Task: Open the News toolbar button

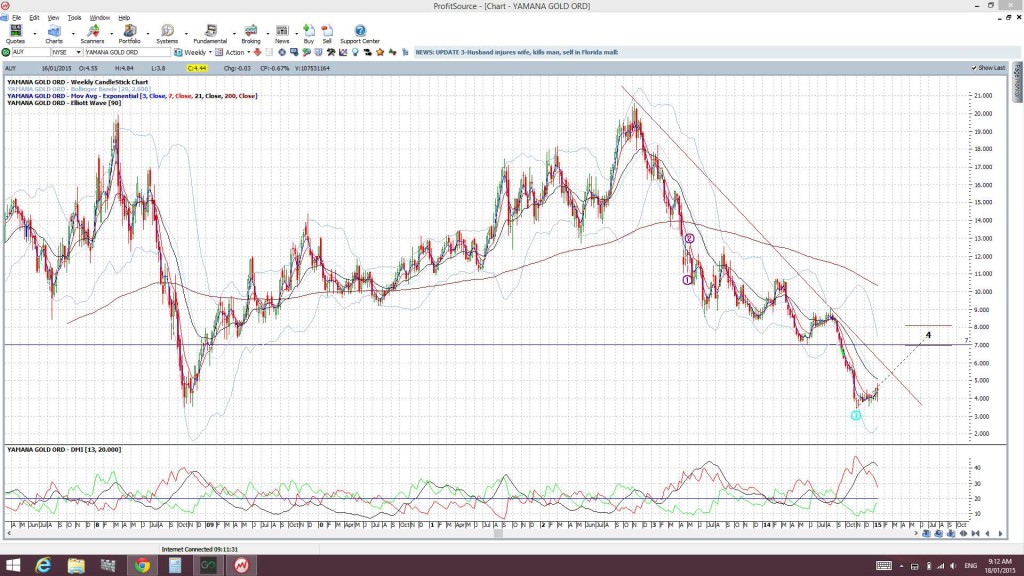Action: point(282,34)
